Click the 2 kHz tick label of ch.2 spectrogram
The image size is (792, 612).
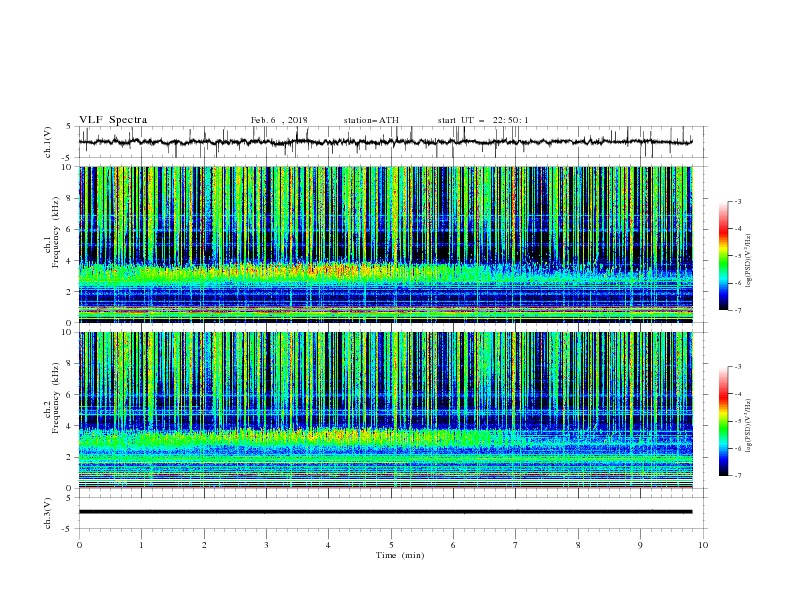(x=69, y=457)
